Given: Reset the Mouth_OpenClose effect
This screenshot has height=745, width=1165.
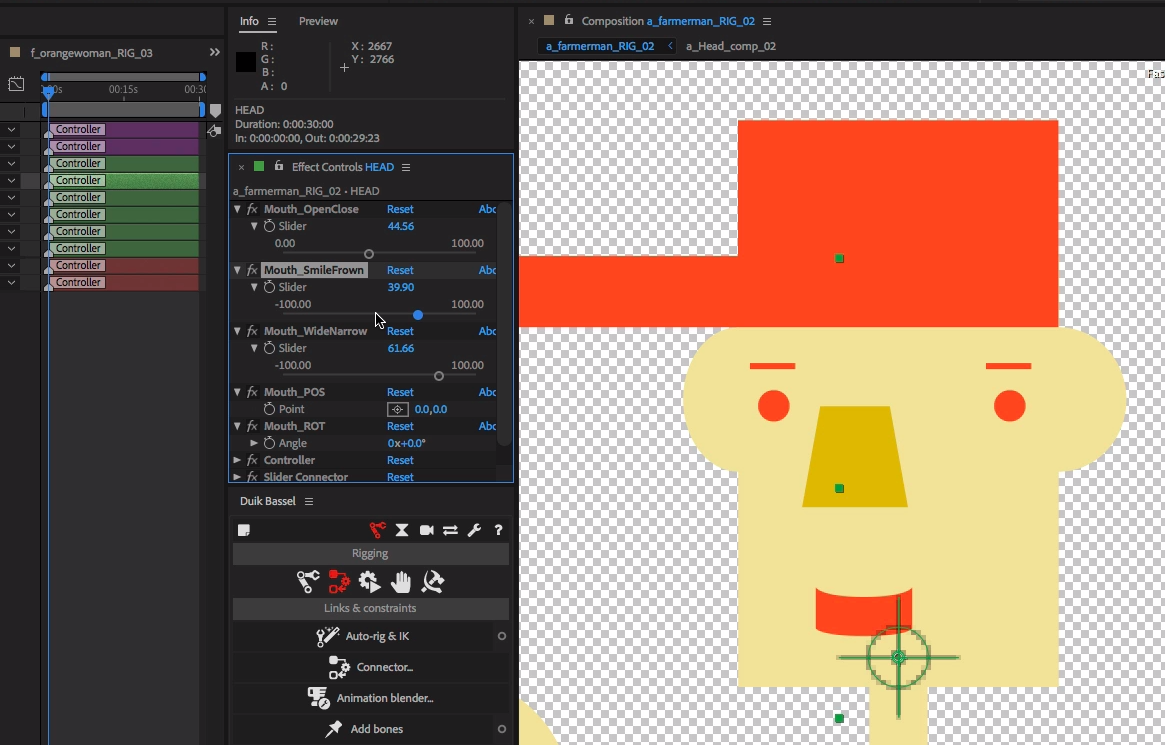Looking at the screenshot, I should (x=400, y=209).
